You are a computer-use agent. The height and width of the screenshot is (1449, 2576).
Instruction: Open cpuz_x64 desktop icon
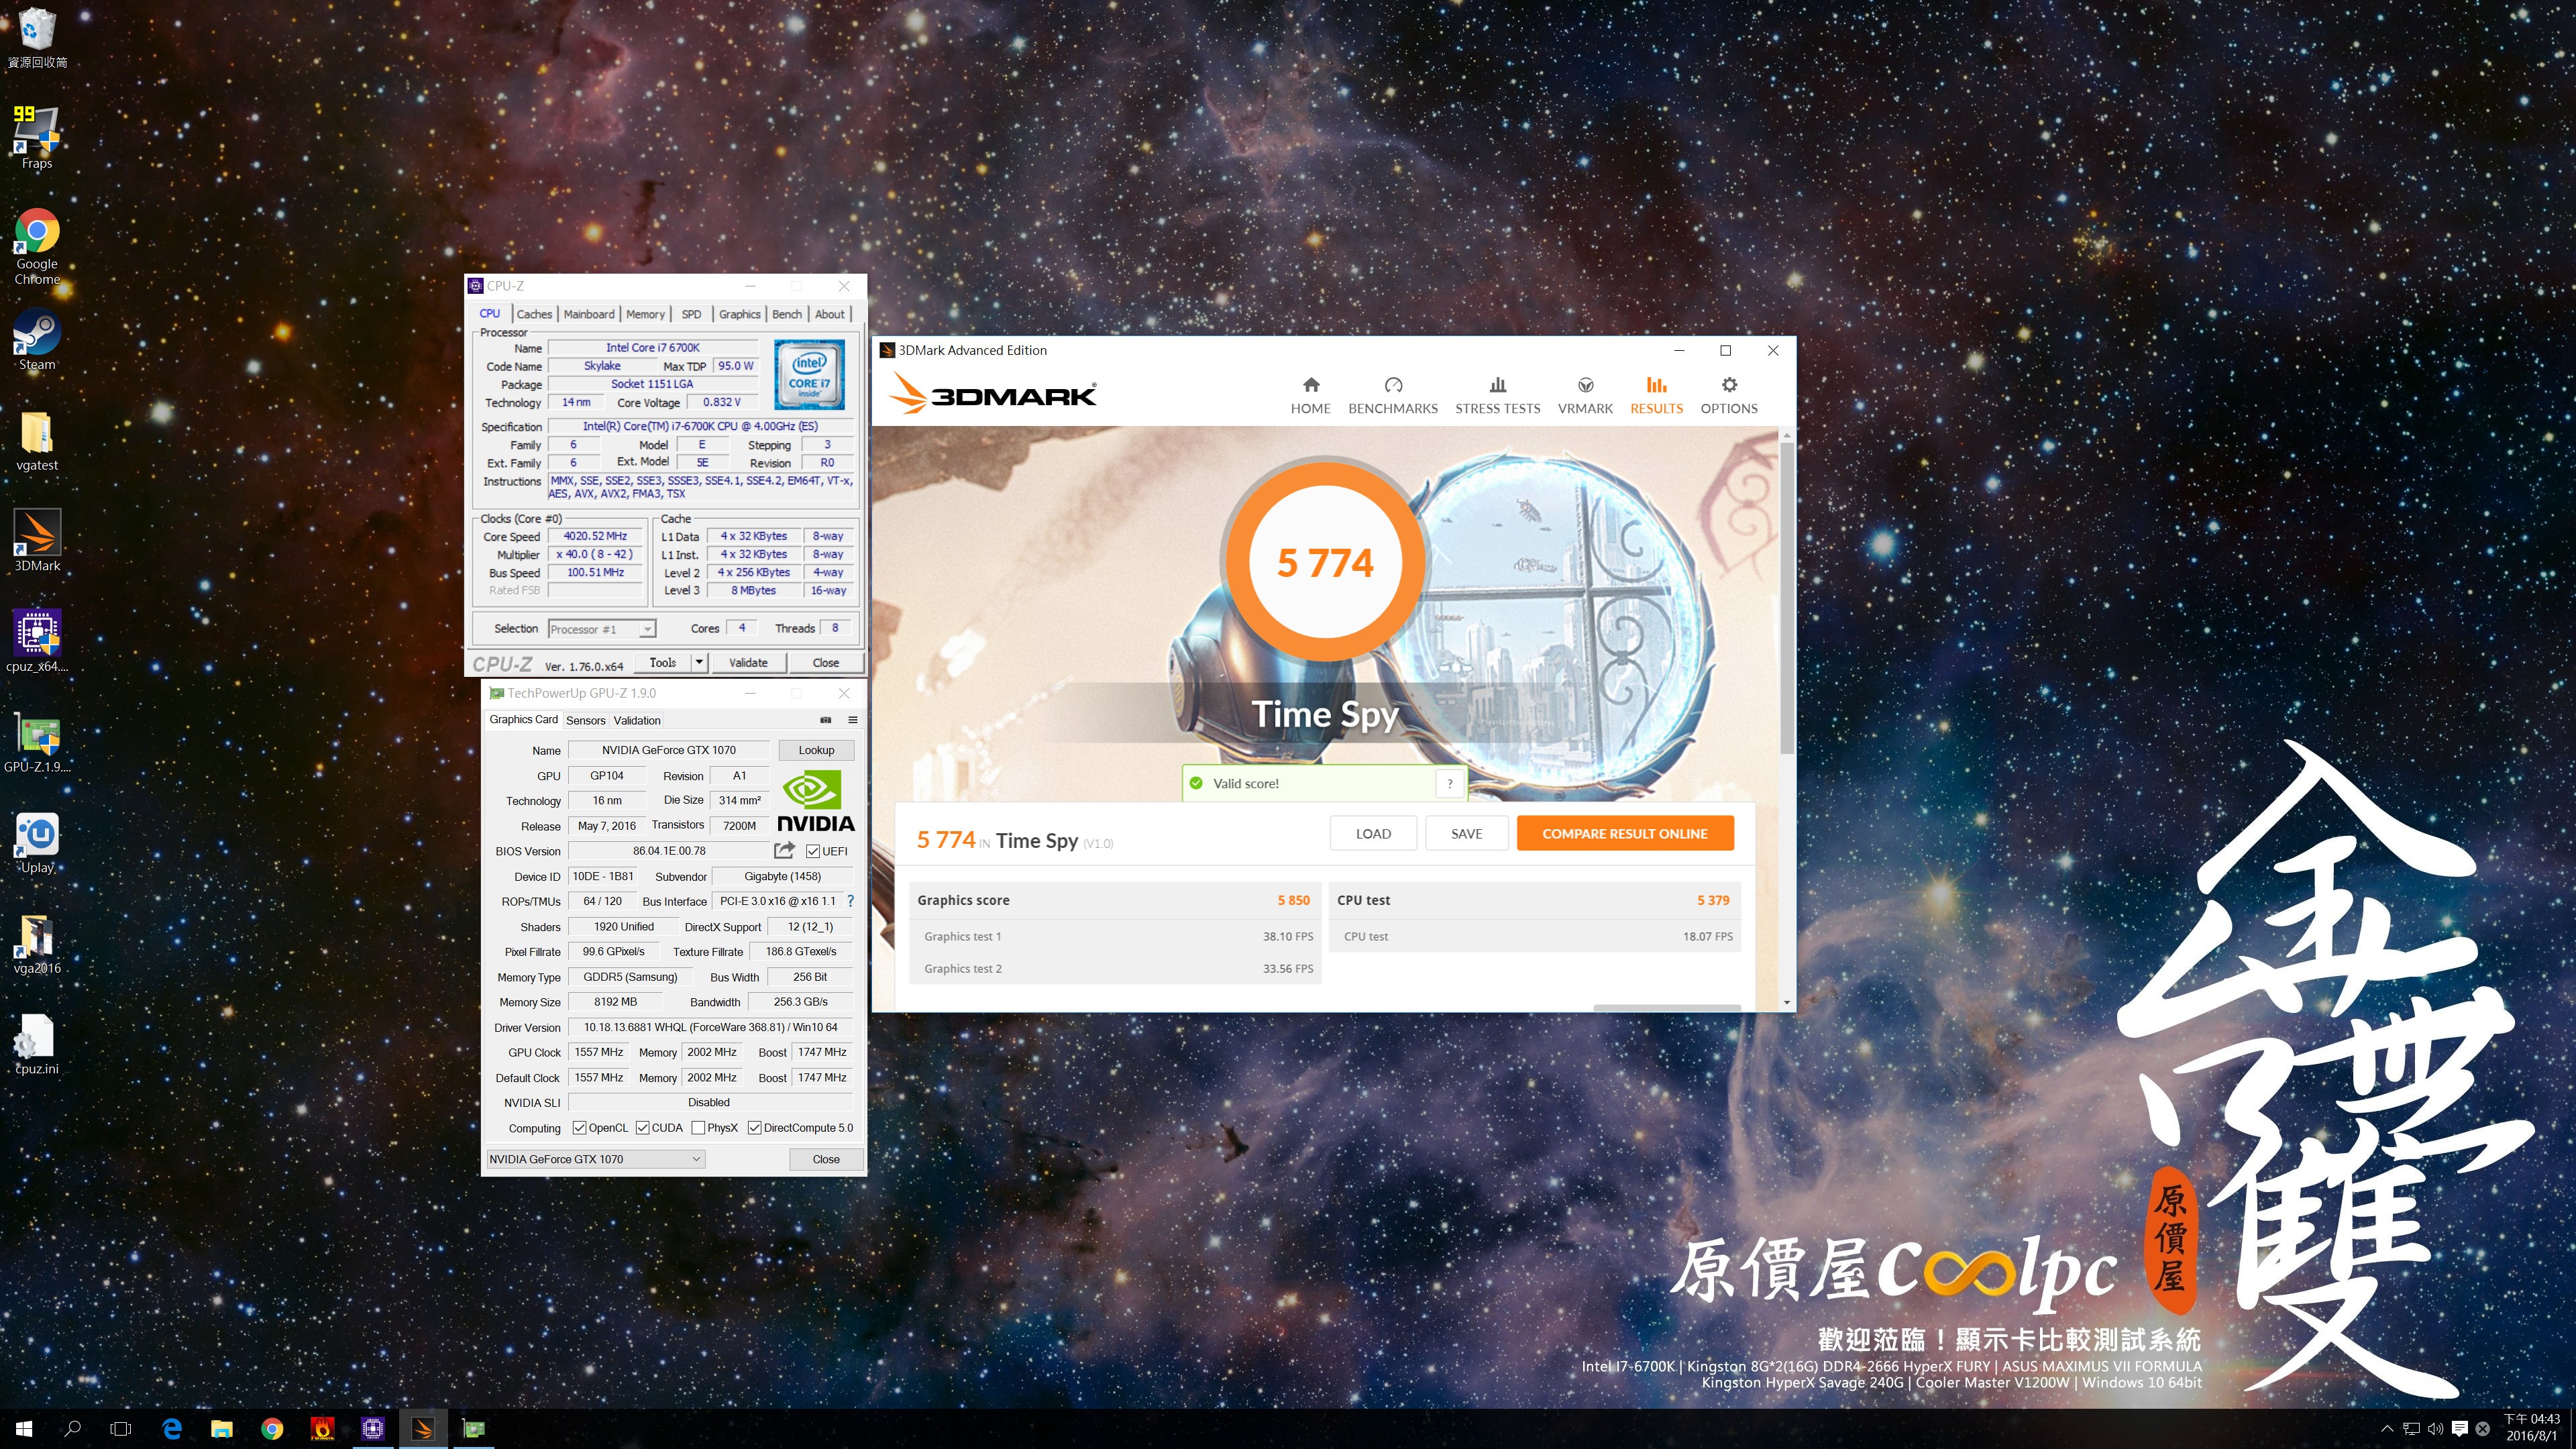[37, 641]
